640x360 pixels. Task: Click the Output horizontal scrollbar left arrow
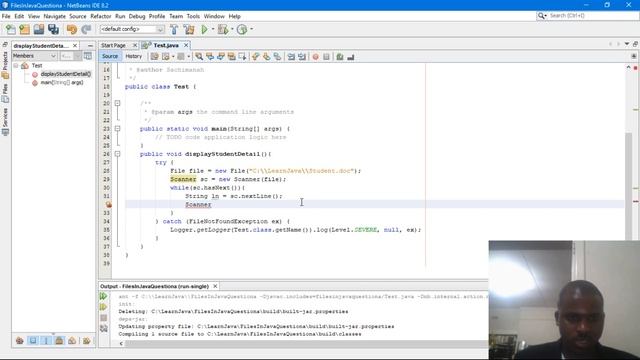(x=121, y=344)
